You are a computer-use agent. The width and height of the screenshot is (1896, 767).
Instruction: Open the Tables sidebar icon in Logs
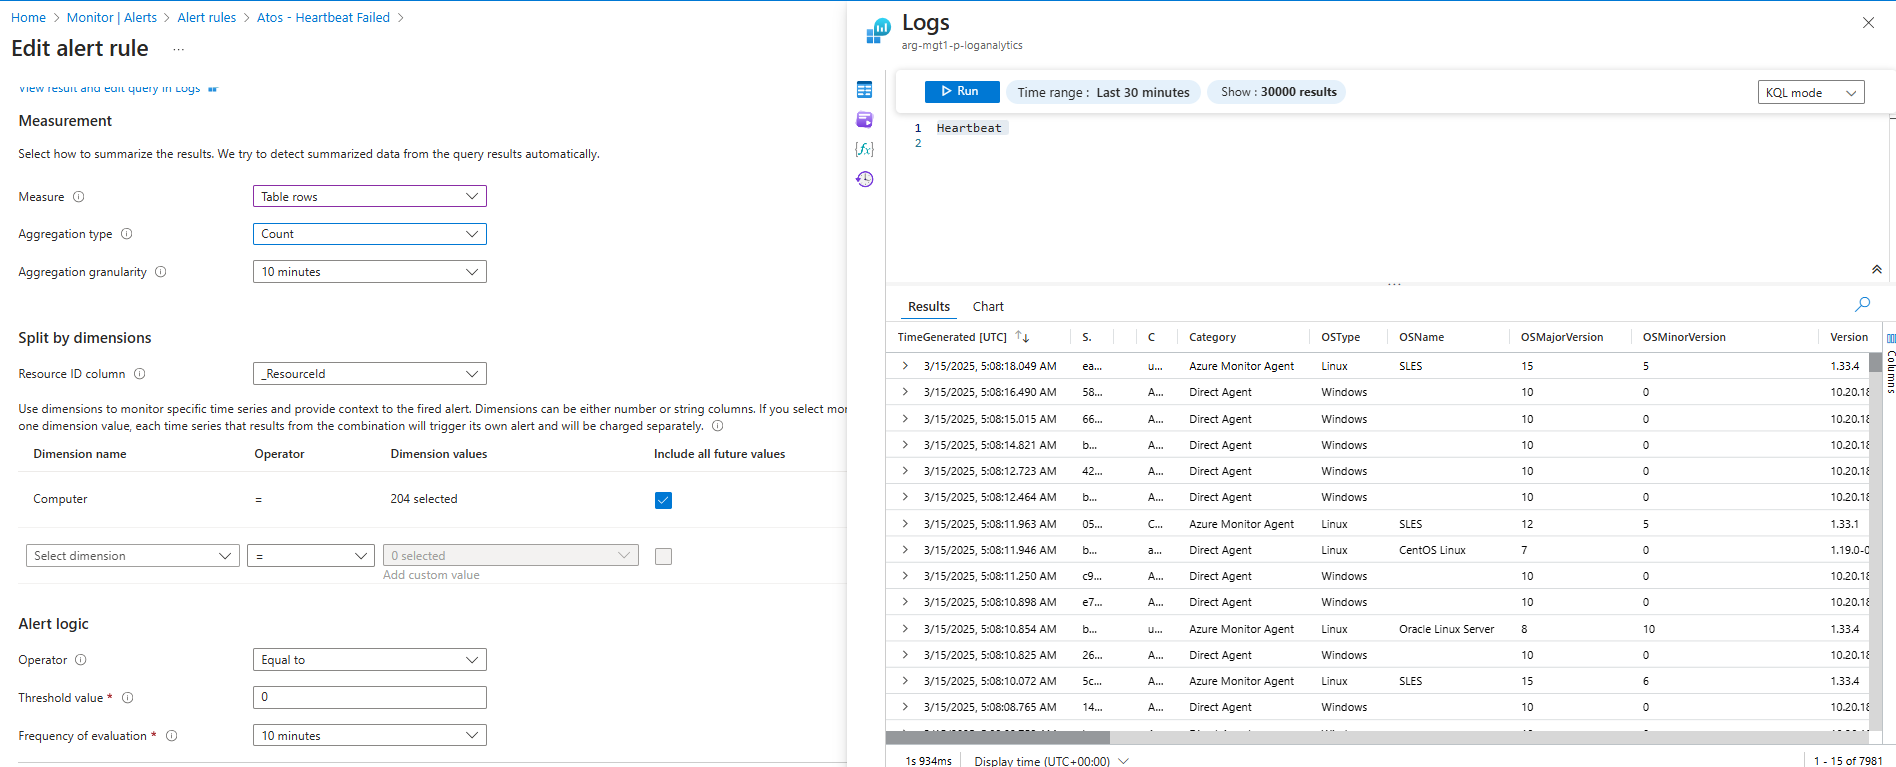(864, 90)
